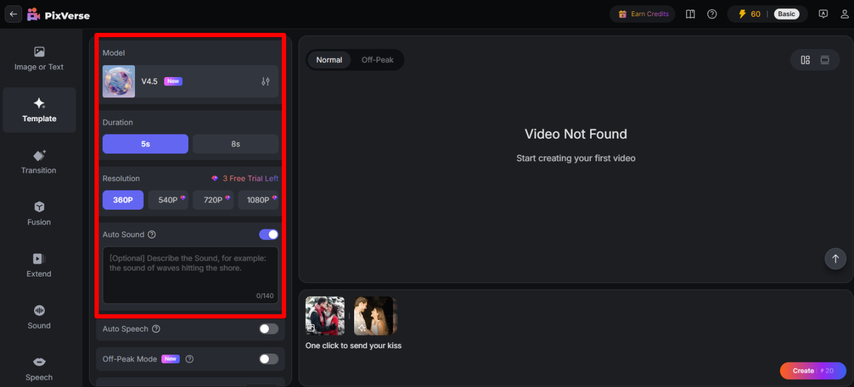Click the 'Video Not Found' heading
The image size is (854, 387).
click(x=576, y=134)
